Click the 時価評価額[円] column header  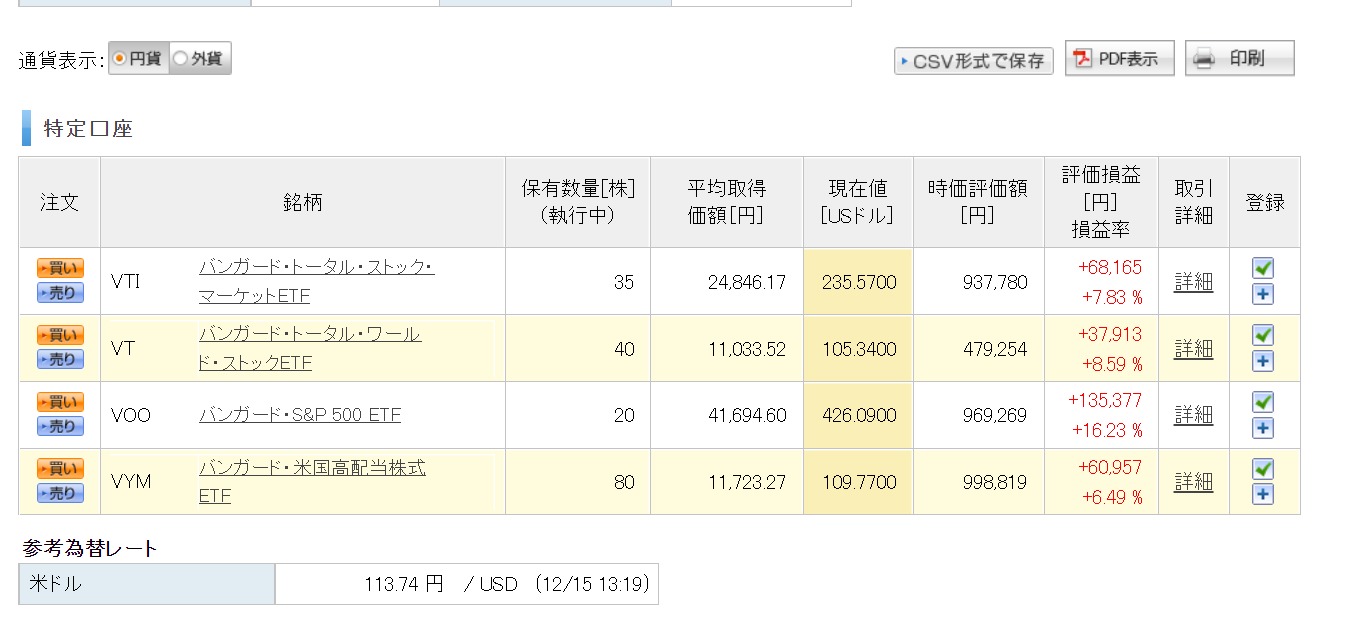pos(978,202)
